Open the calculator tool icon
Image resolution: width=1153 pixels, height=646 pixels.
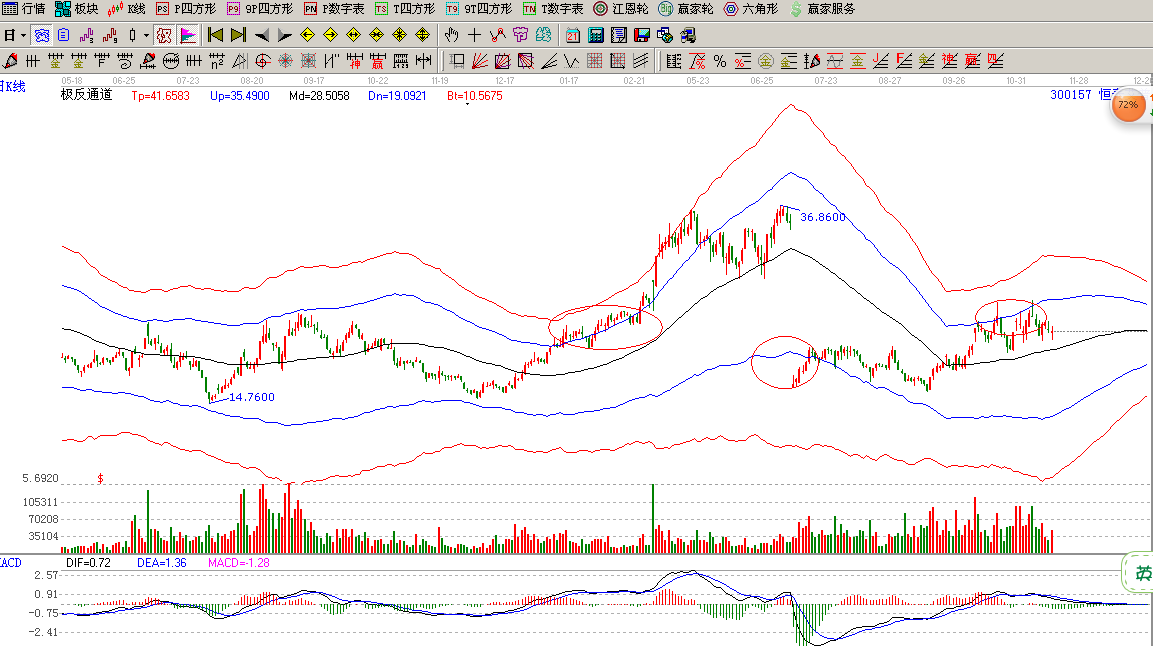pyautogui.click(x=595, y=35)
